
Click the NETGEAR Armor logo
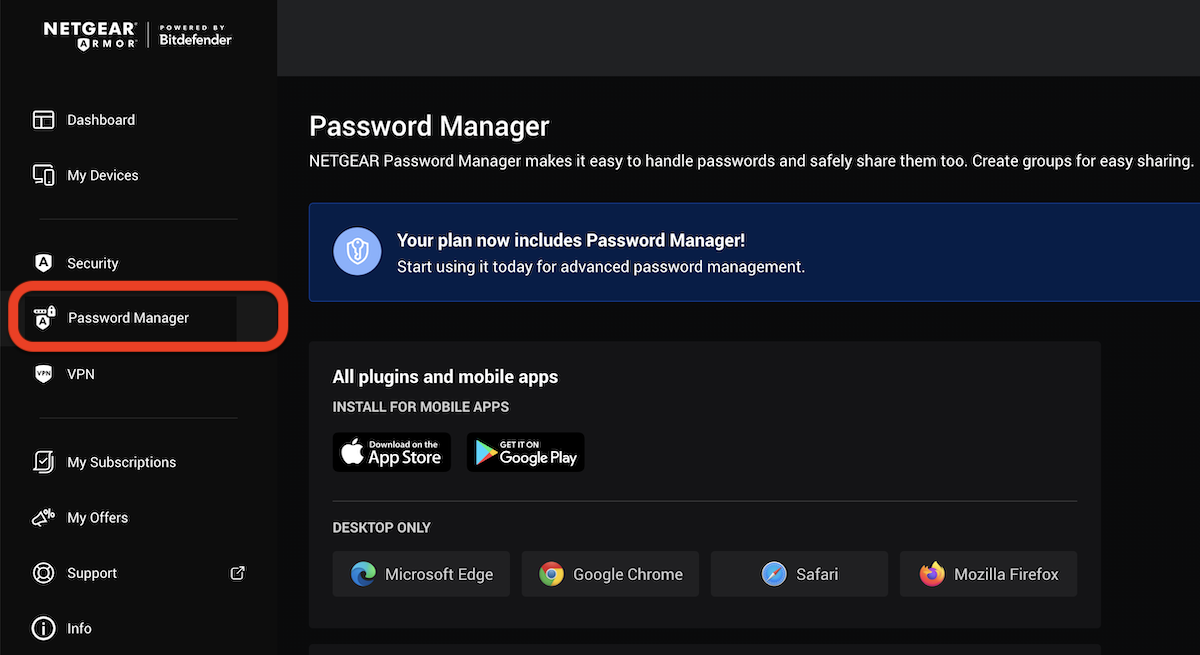[x=89, y=35]
